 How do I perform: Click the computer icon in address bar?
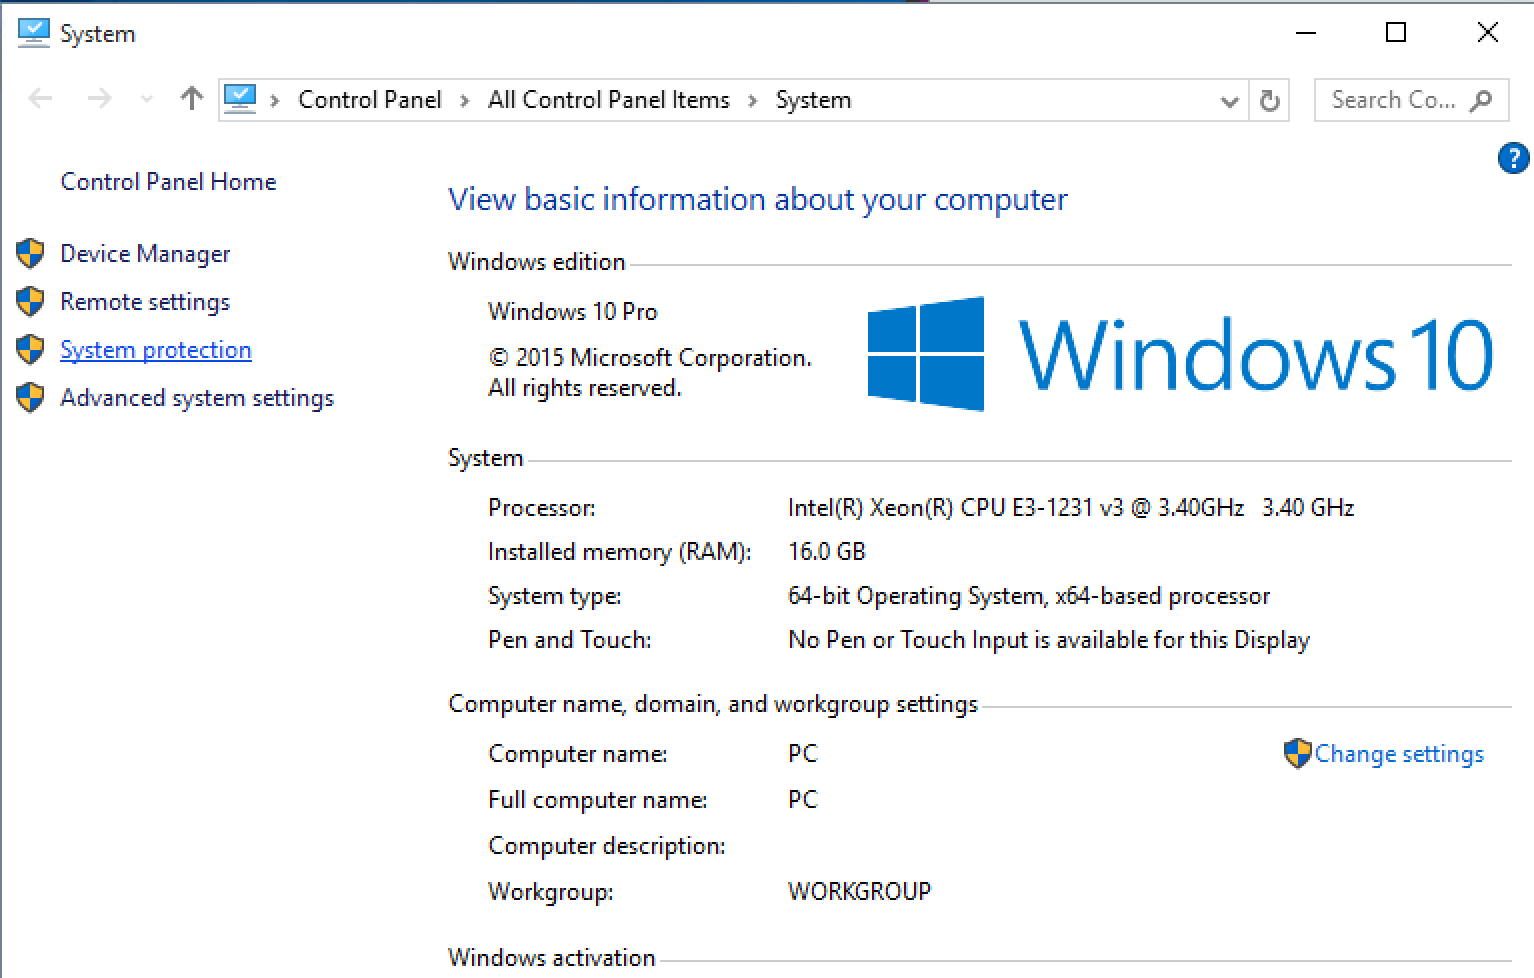click(240, 99)
